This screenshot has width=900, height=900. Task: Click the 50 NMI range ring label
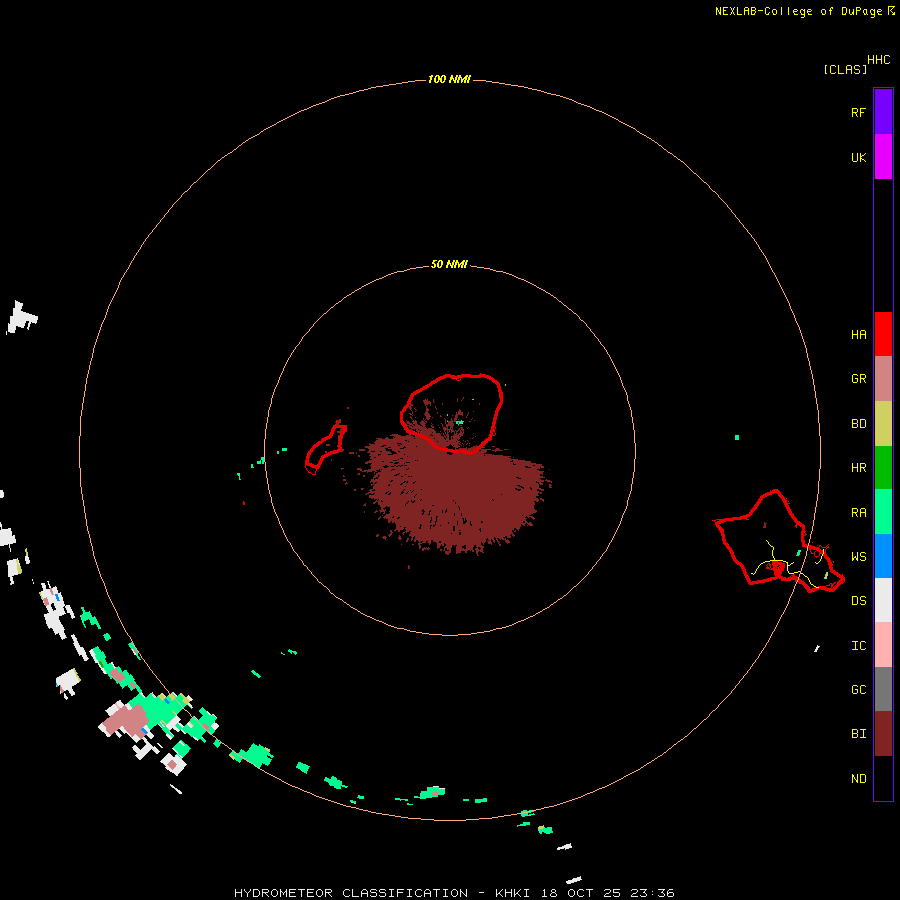[449, 264]
